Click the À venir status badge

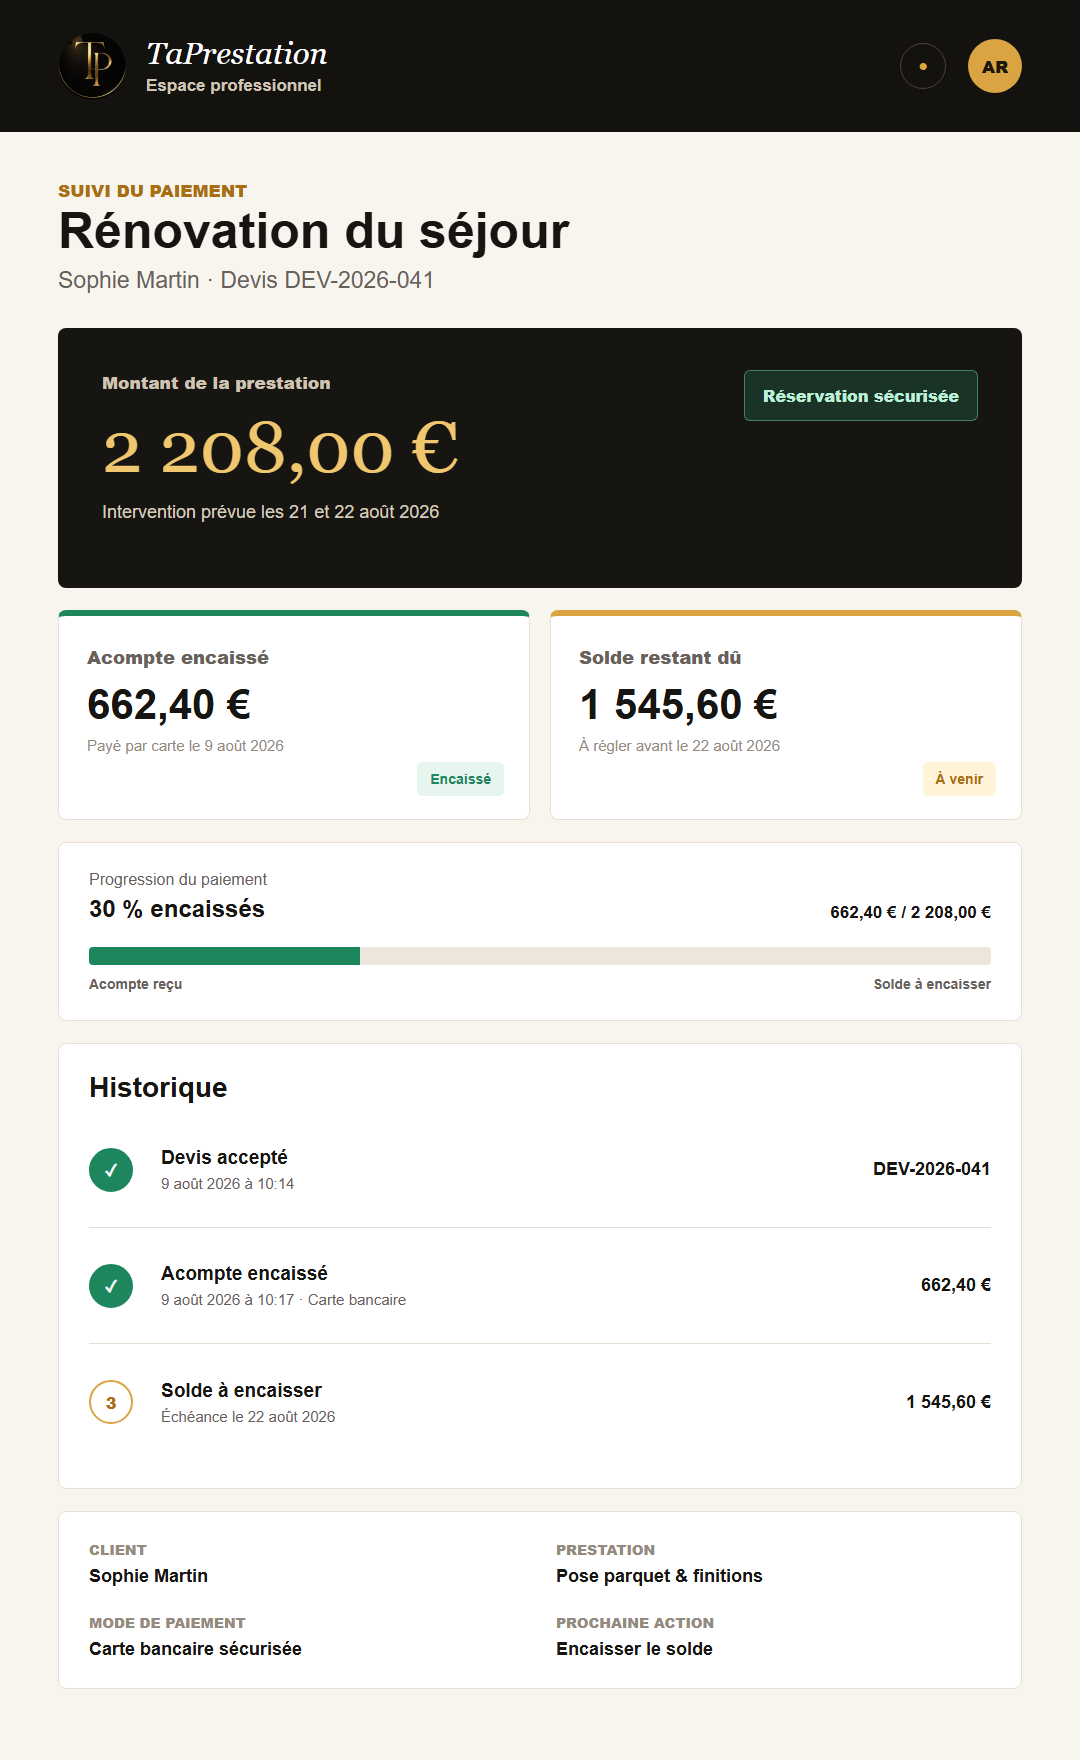point(959,779)
